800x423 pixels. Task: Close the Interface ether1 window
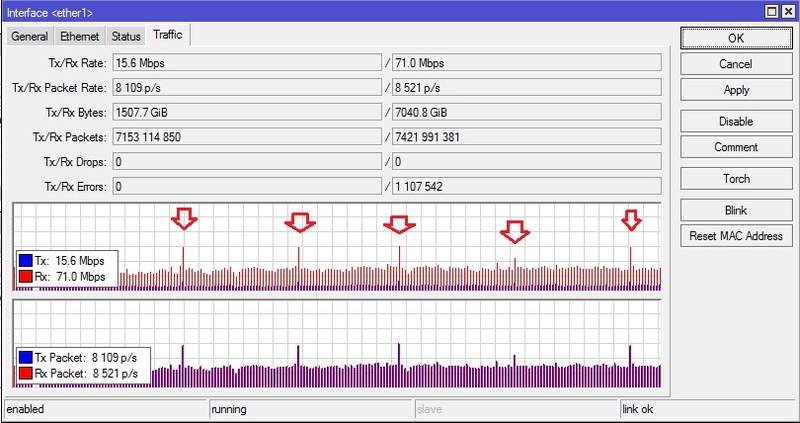(x=787, y=12)
